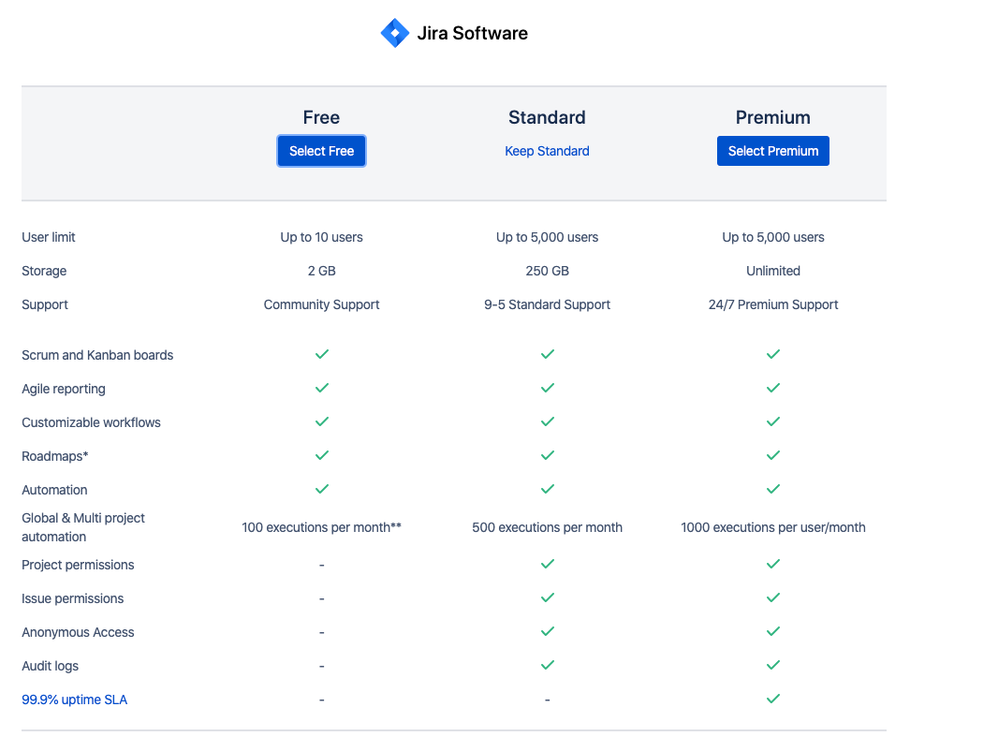This screenshot has width=998, height=739.
Task: Click the Premium checkmark for 99.9% uptime SLA
Action: tap(773, 699)
